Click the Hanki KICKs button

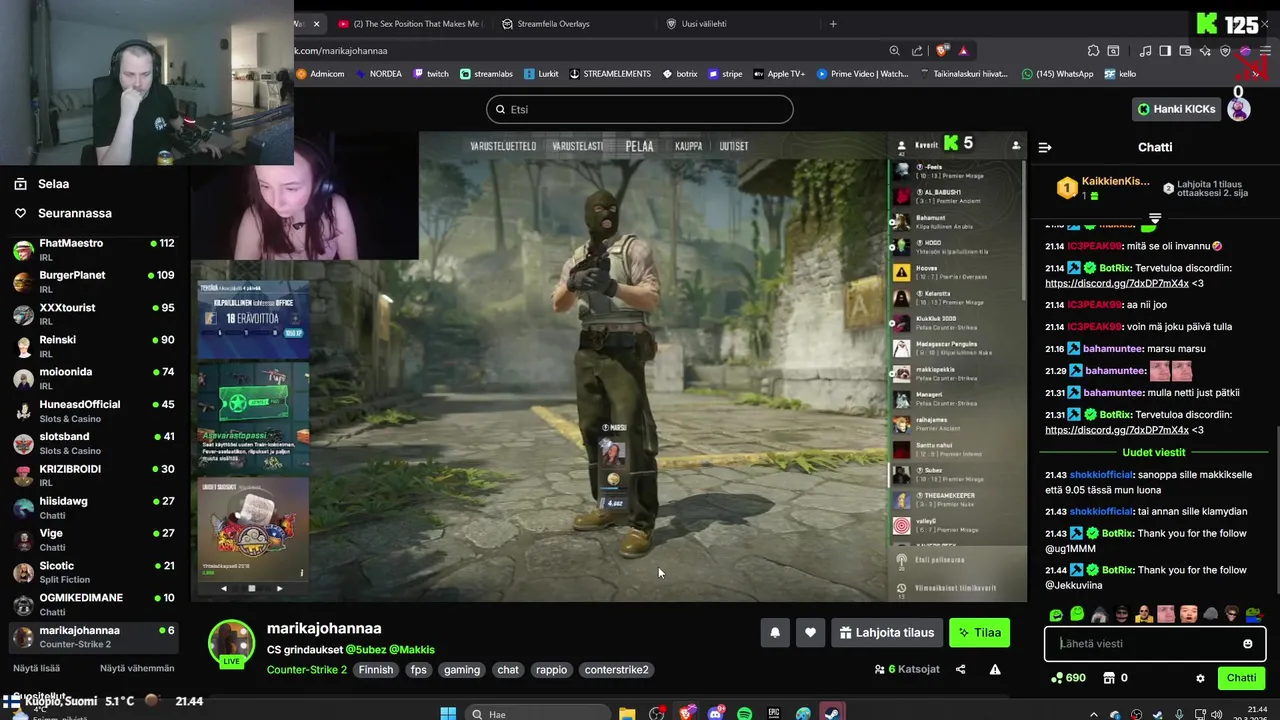[1177, 109]
